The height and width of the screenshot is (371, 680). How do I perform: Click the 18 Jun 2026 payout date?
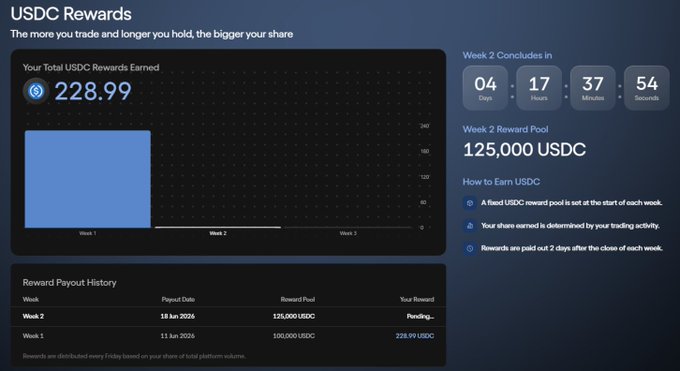[x=177, y=316]
